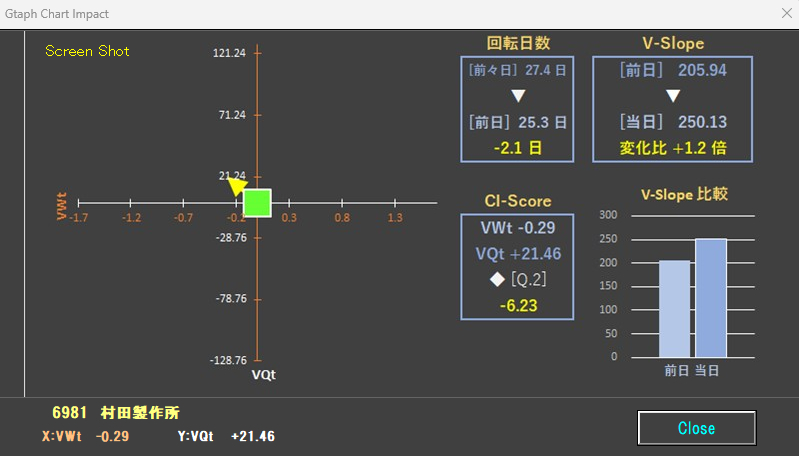Select the green square data point
The image size is (799, 456).
[x=257, y=203]
